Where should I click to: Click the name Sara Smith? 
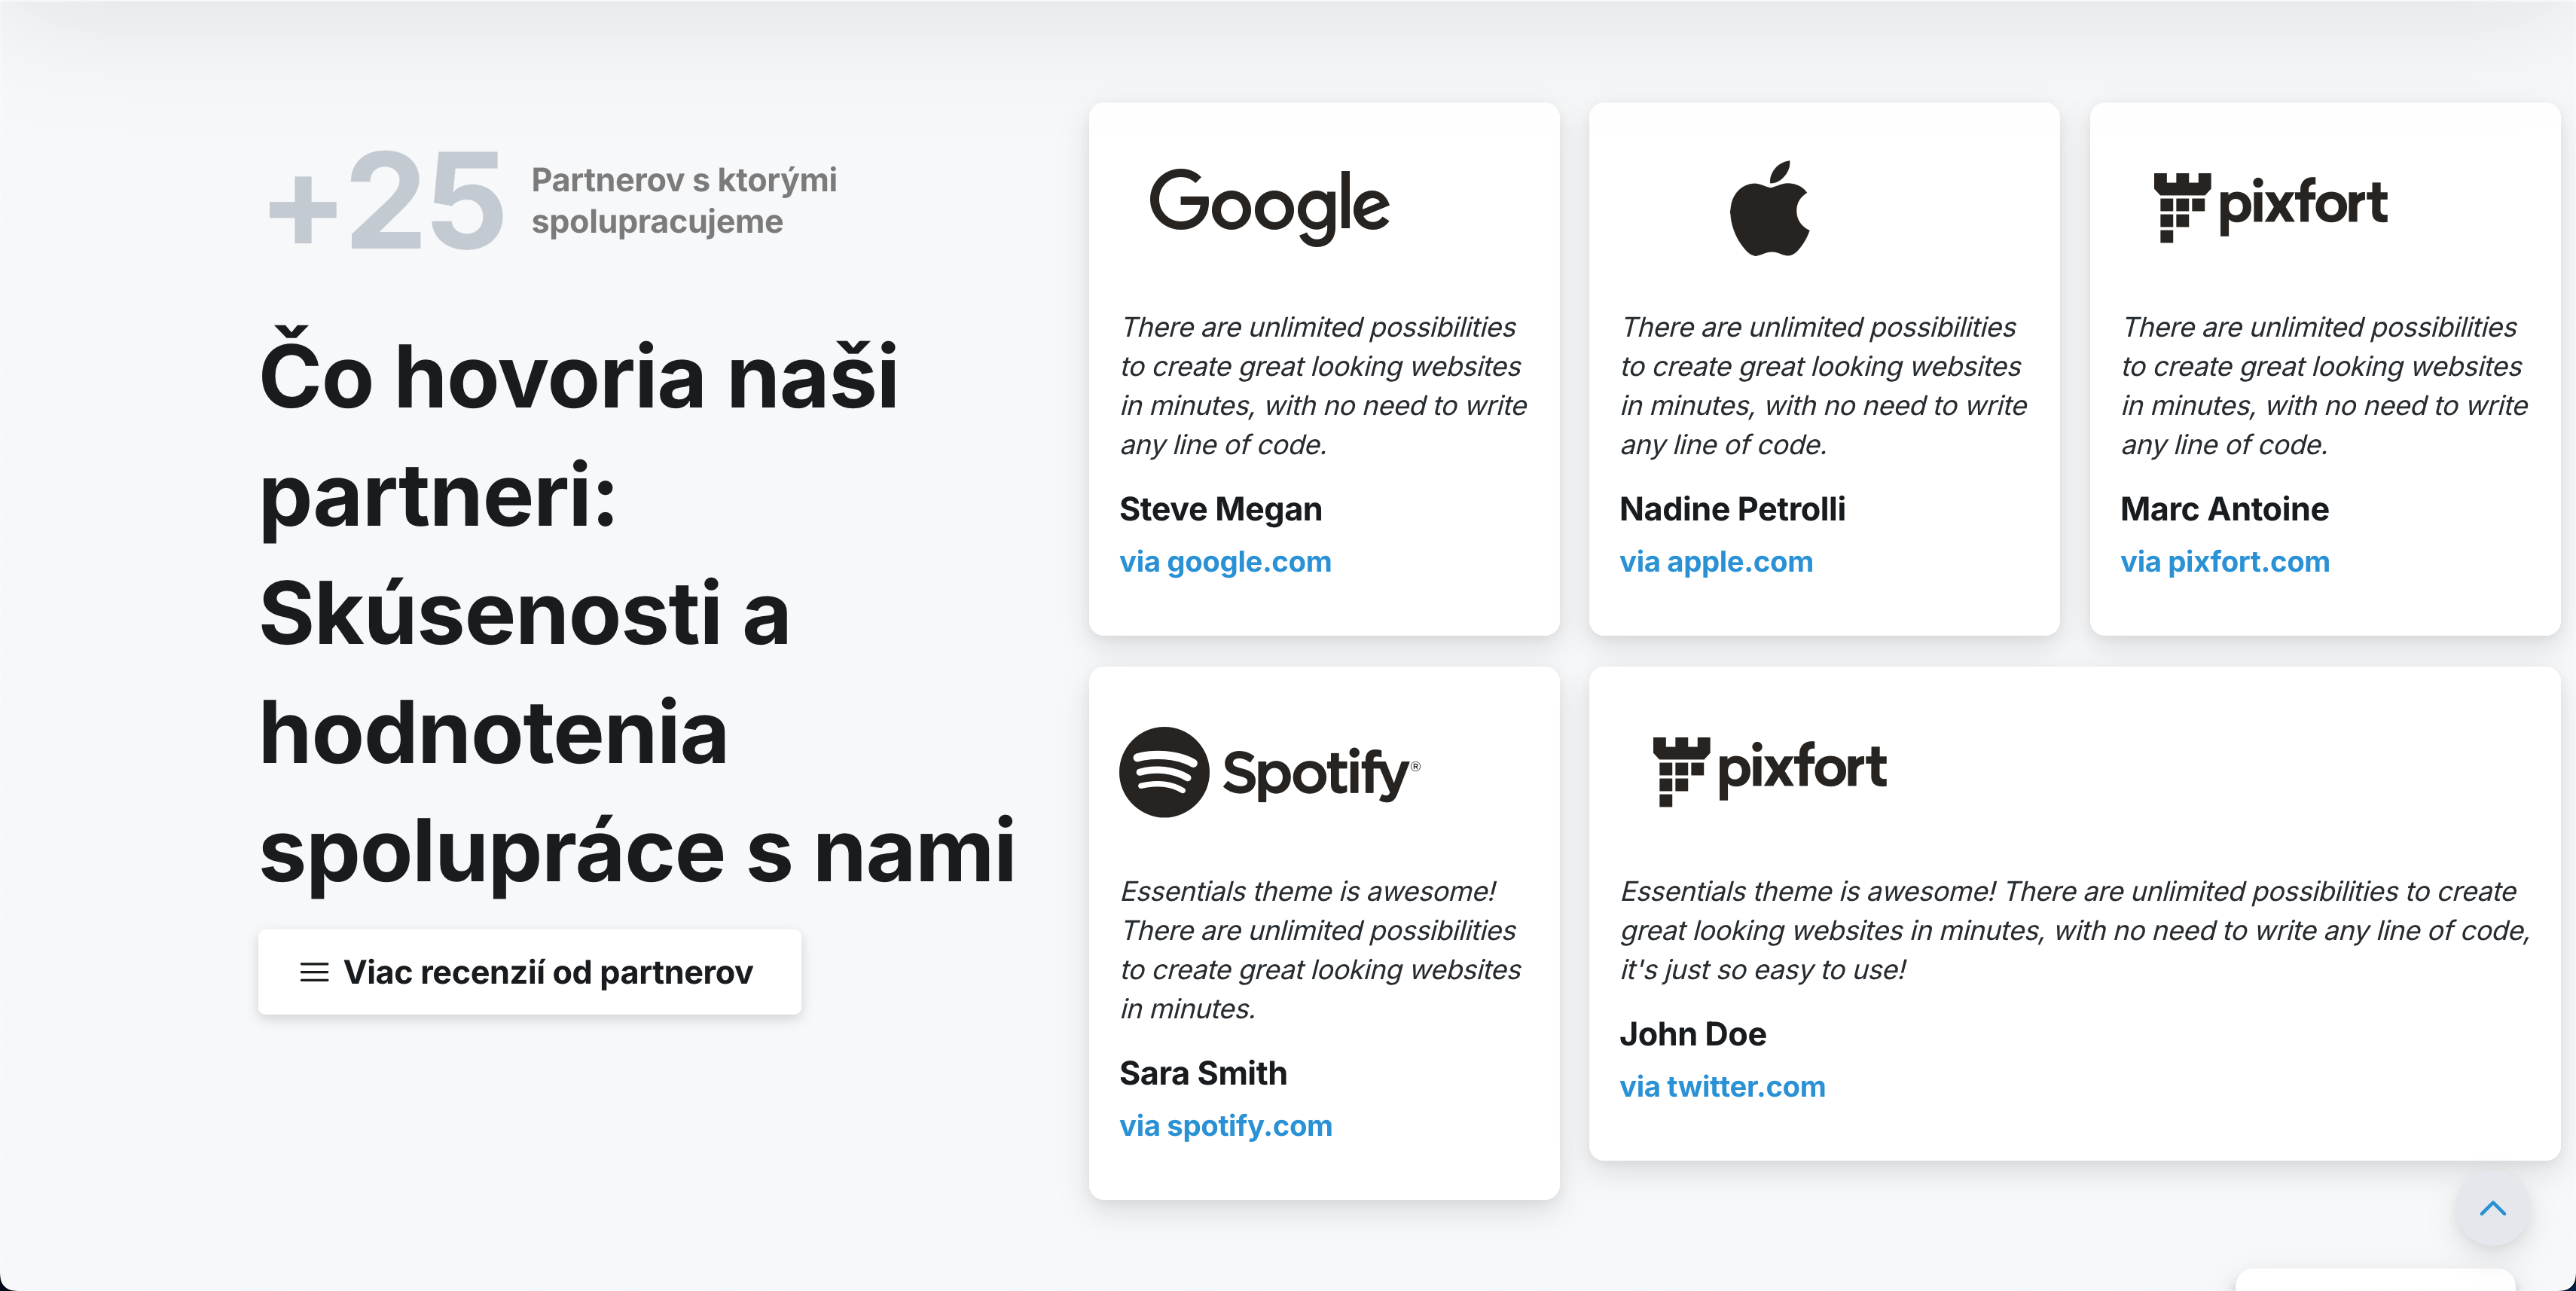click(x=1203, y=1073)
